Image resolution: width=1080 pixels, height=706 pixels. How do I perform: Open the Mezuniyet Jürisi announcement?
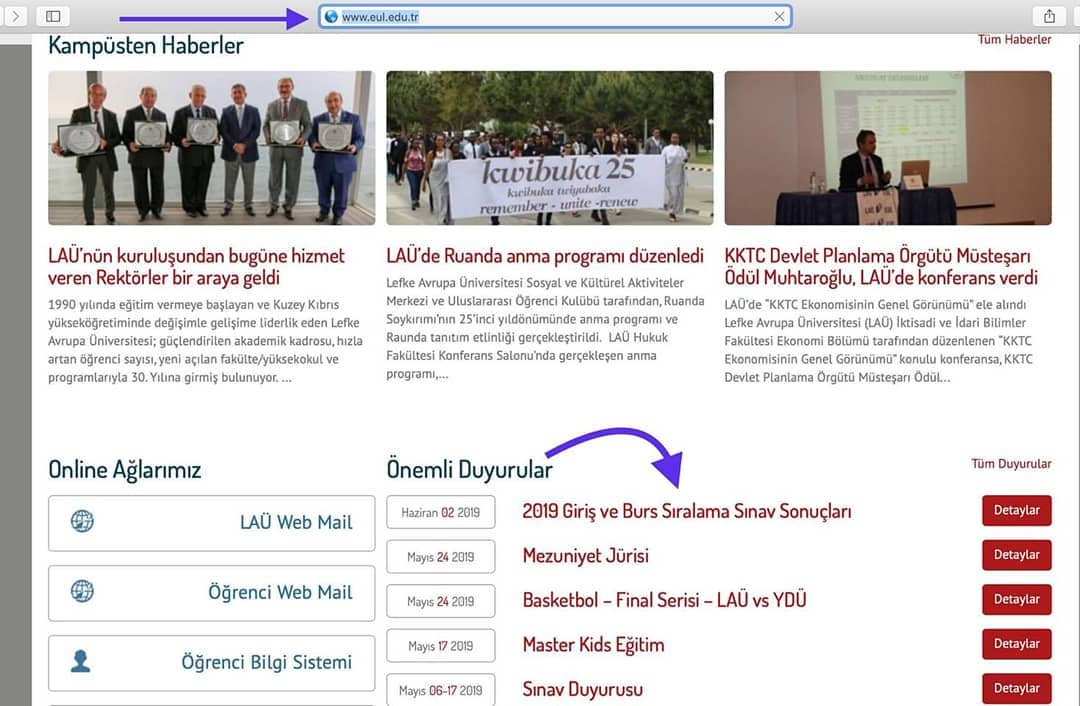pyautogui.click(x=585, y=556)
